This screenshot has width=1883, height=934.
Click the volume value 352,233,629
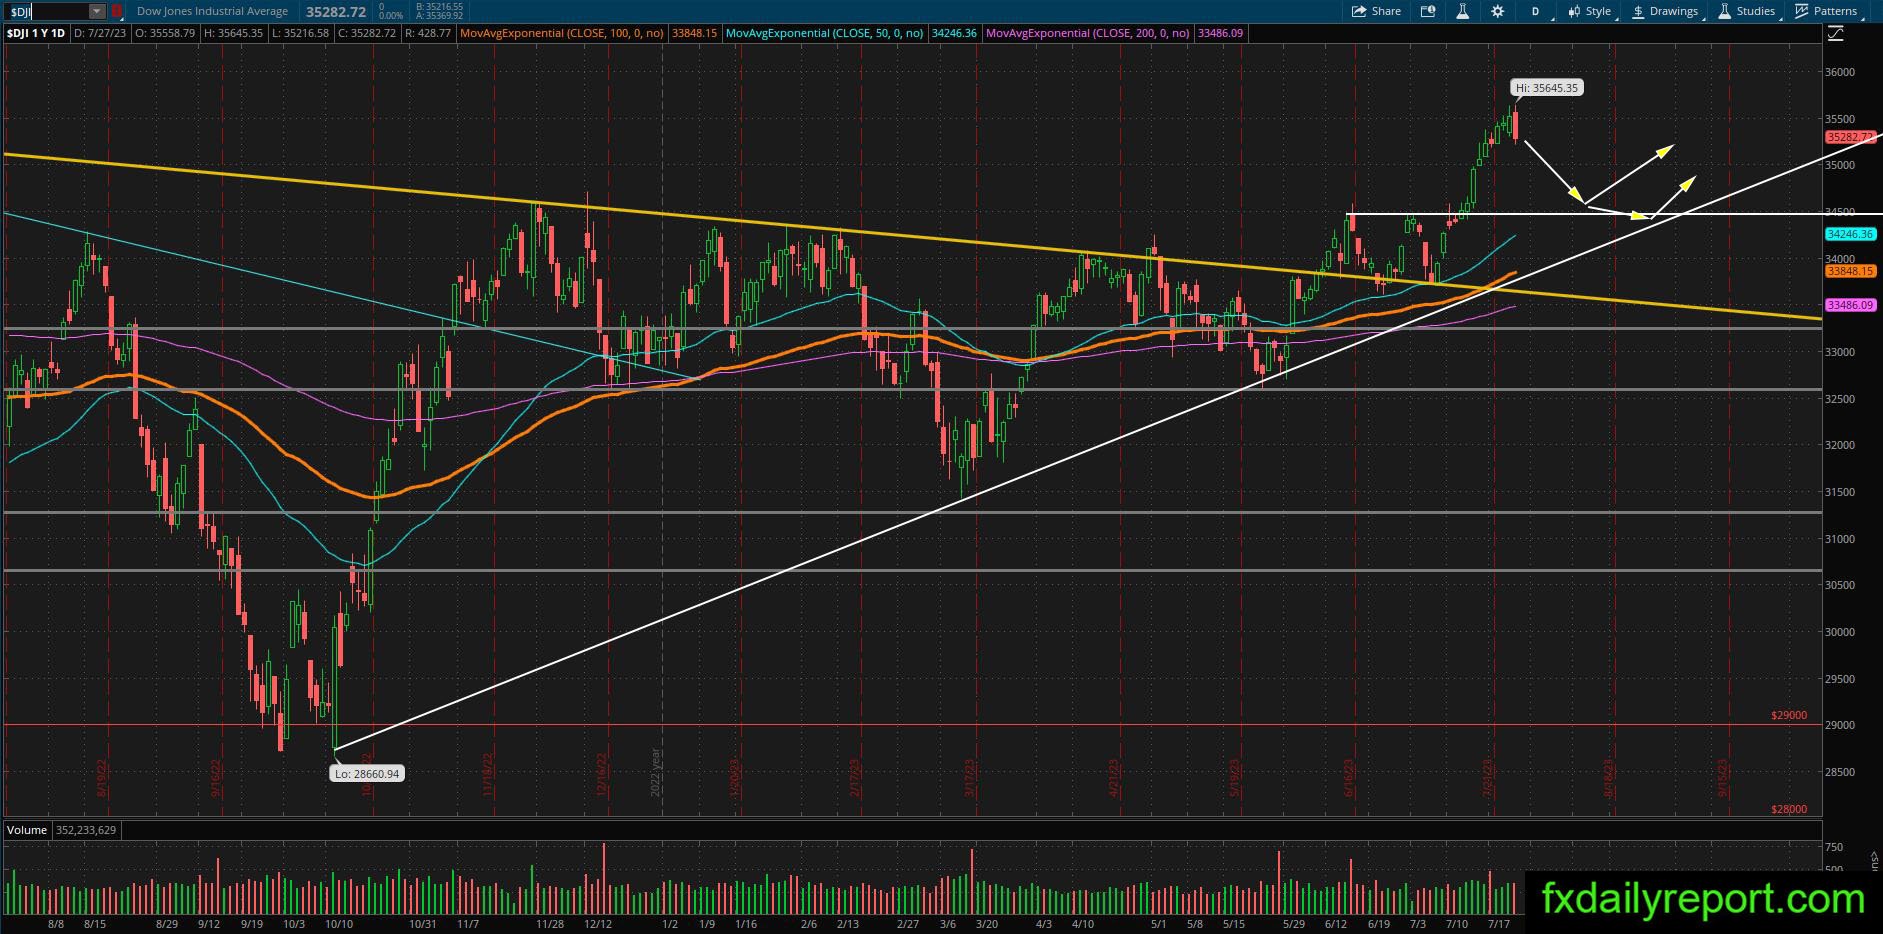(87, 830)
